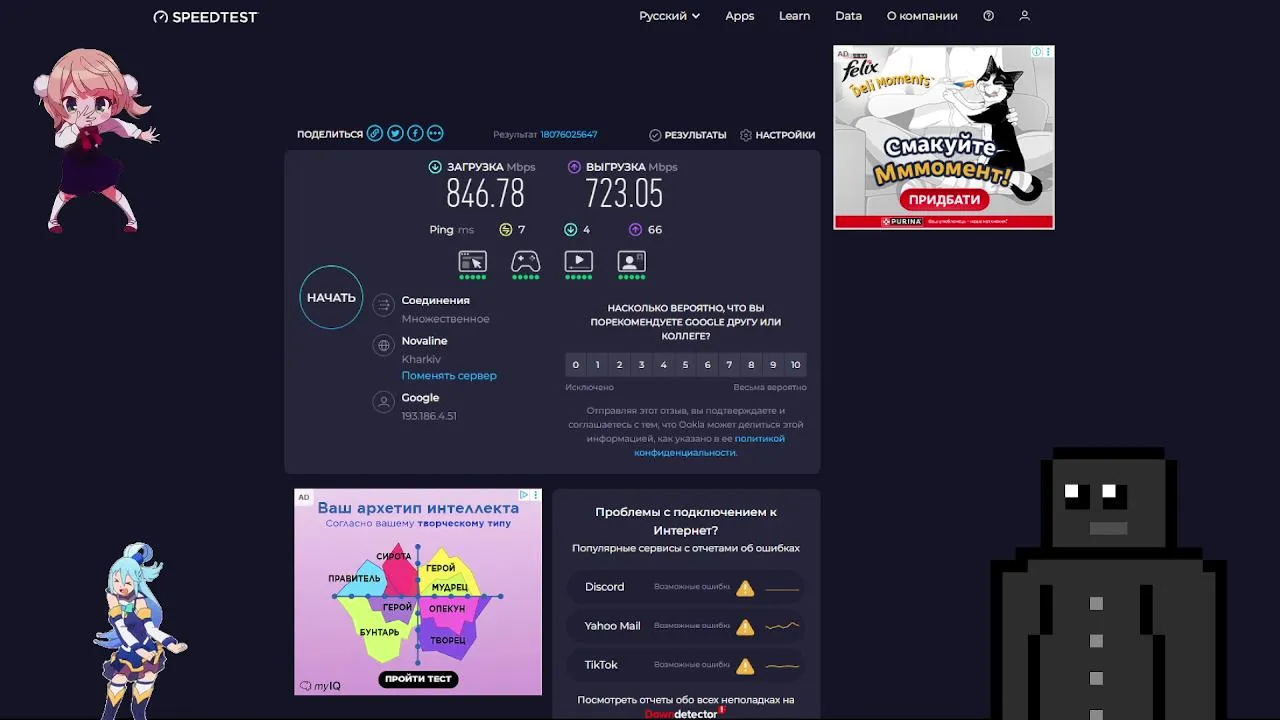
Task: Click ПРОЙТИ ТЕСТ button in myIQ ad
Action: [418, 679]
